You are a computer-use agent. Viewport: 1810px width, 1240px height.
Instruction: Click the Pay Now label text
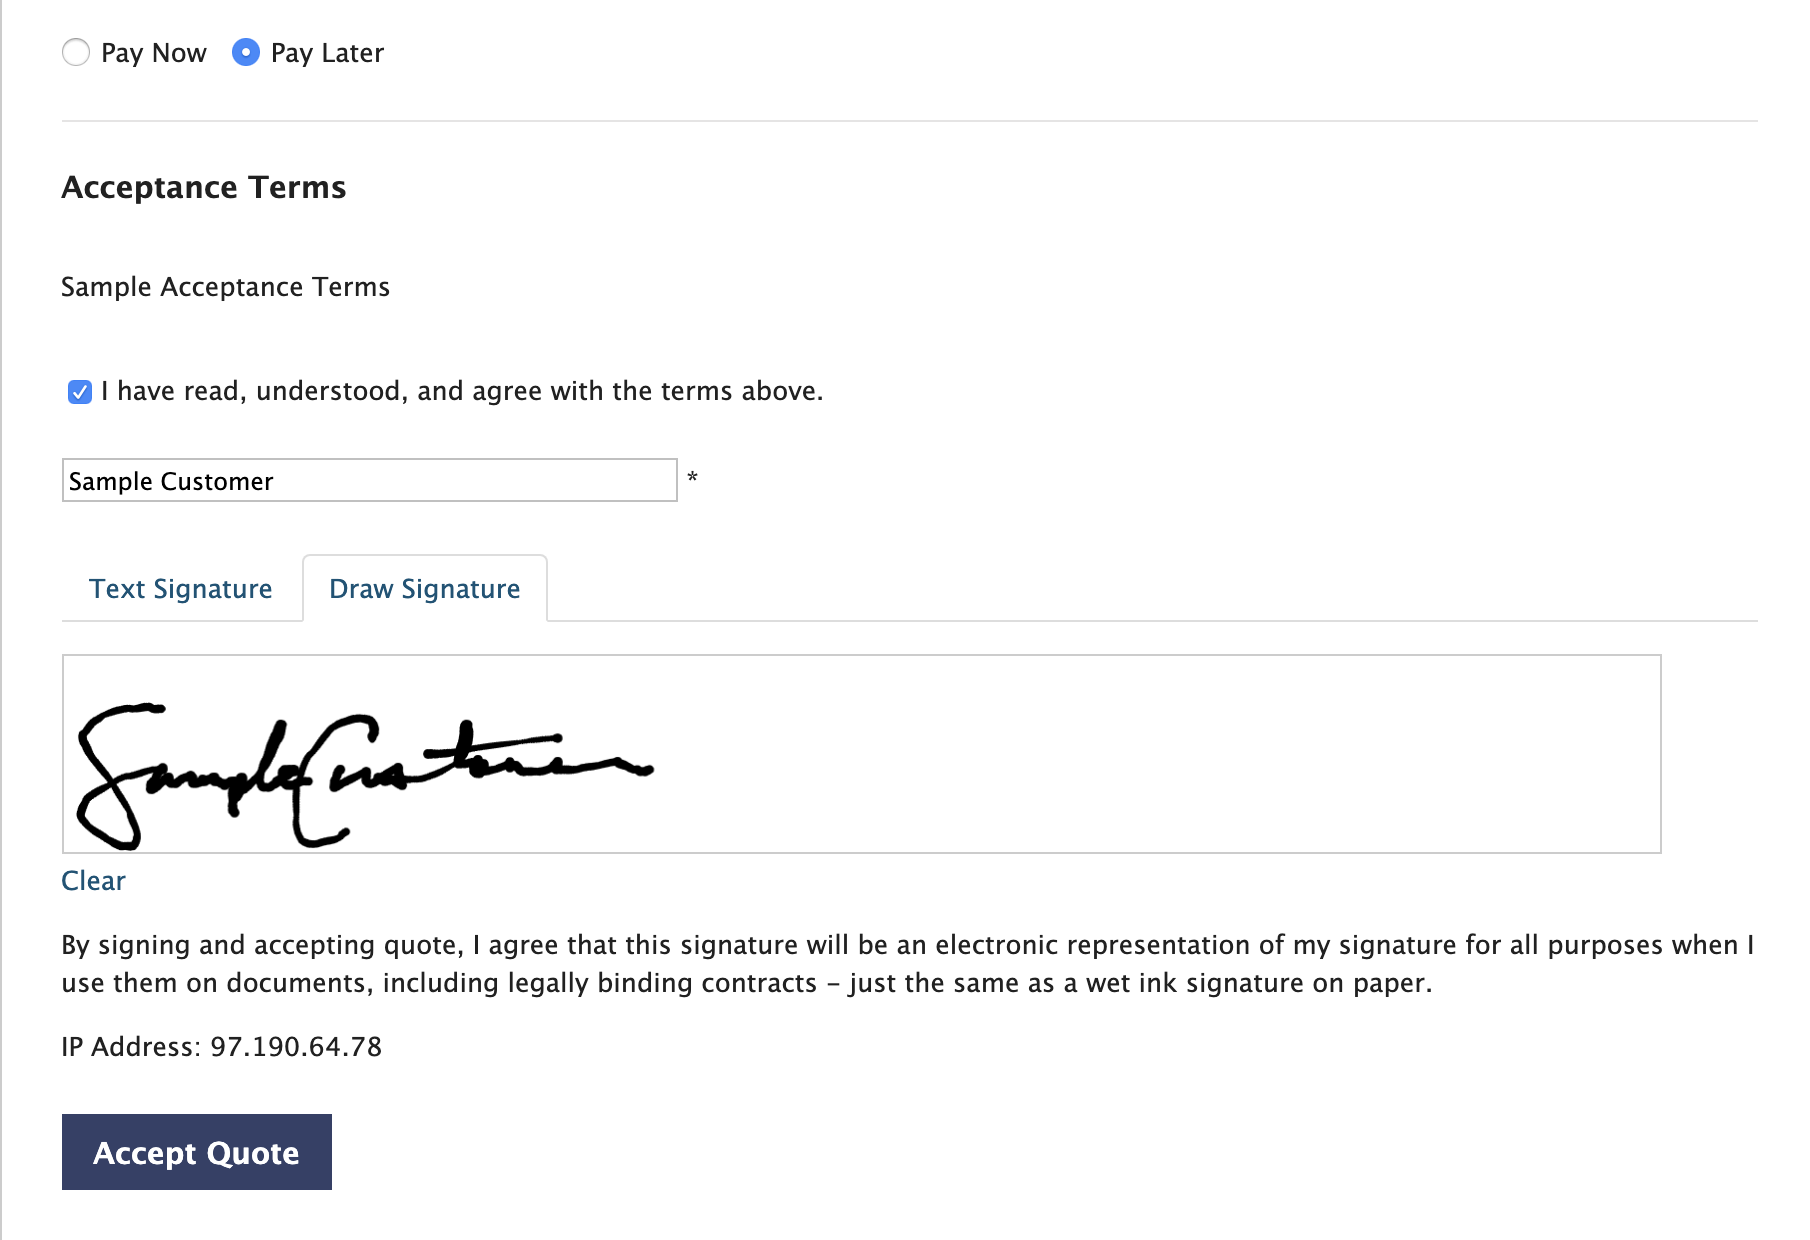(154, 53)
